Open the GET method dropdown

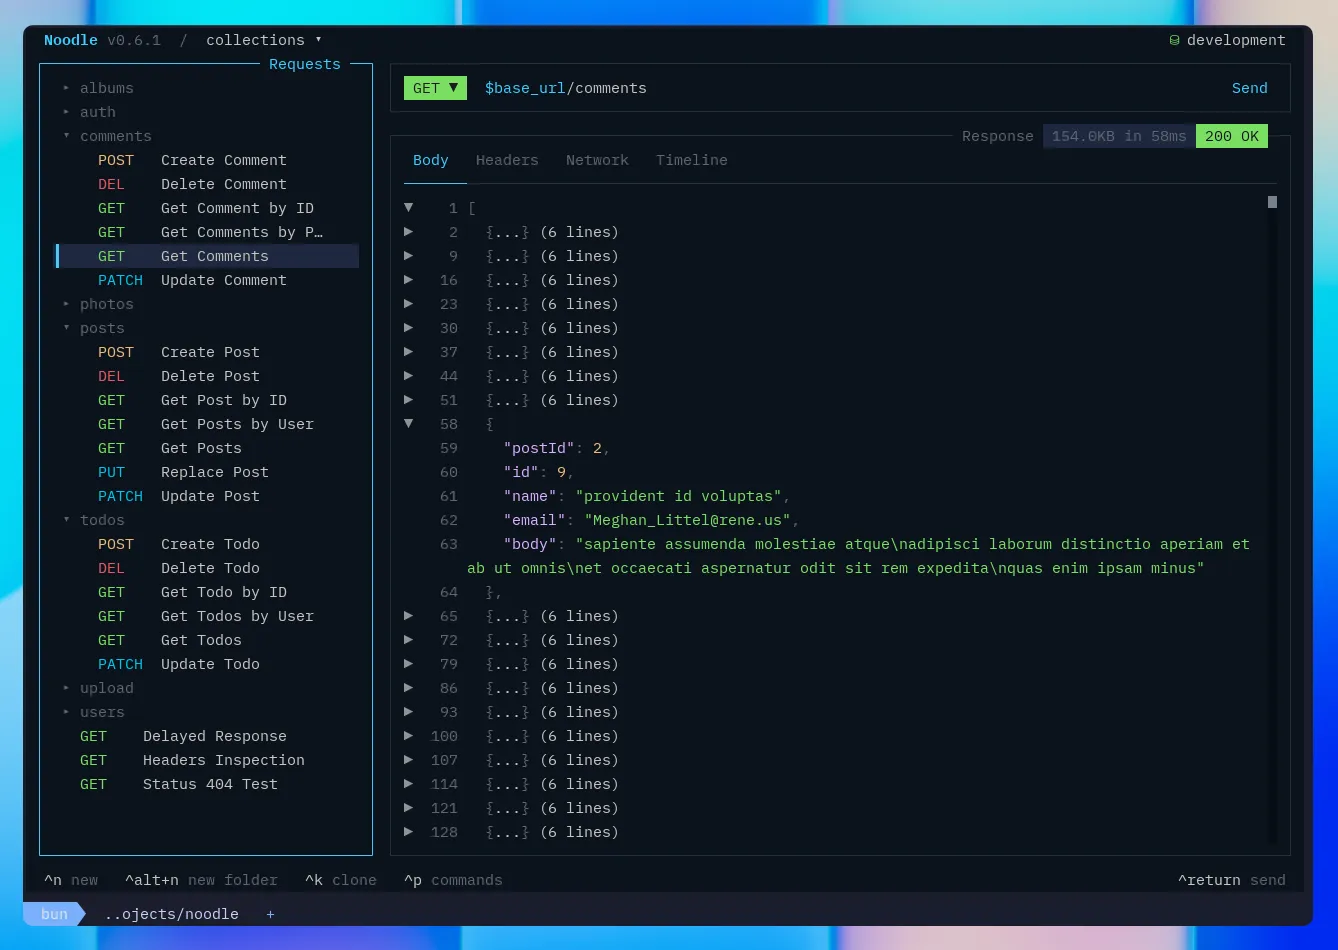[435, 88]
